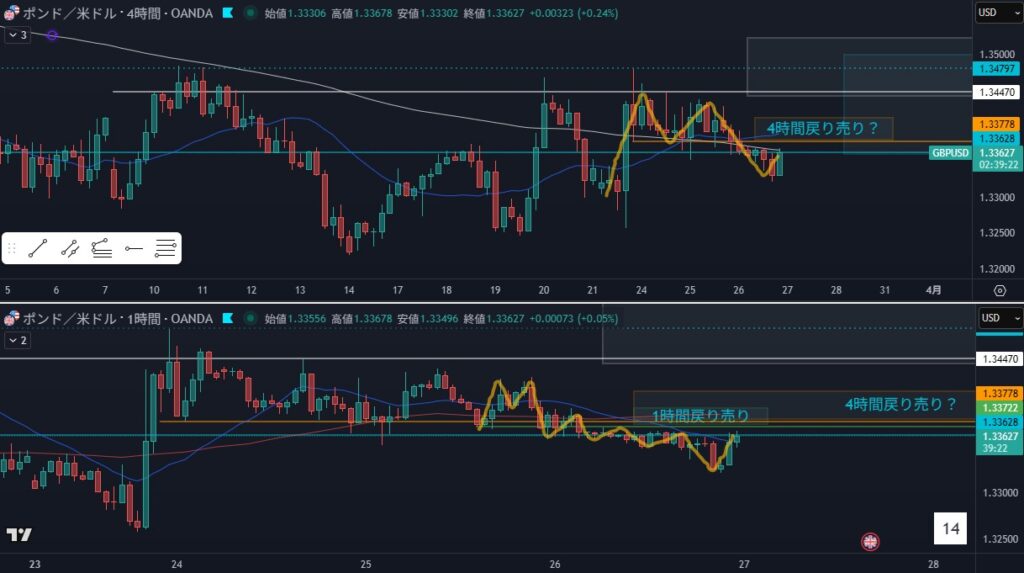Open USD currency dropdown on upper chart
Screen dimensions: 1024x573
pos(999,13)
